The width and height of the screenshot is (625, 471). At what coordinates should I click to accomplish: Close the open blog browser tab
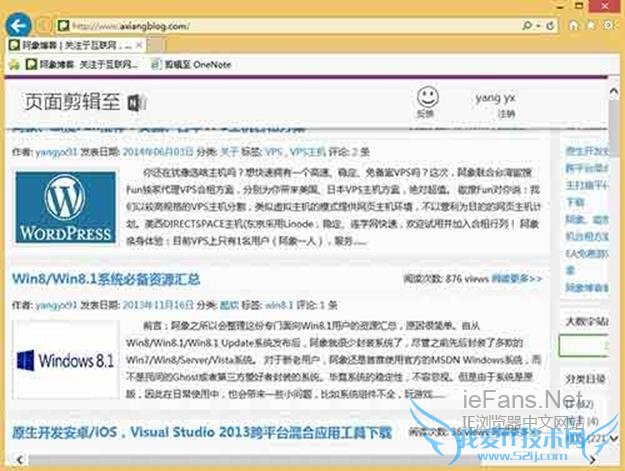click(139, 45)
